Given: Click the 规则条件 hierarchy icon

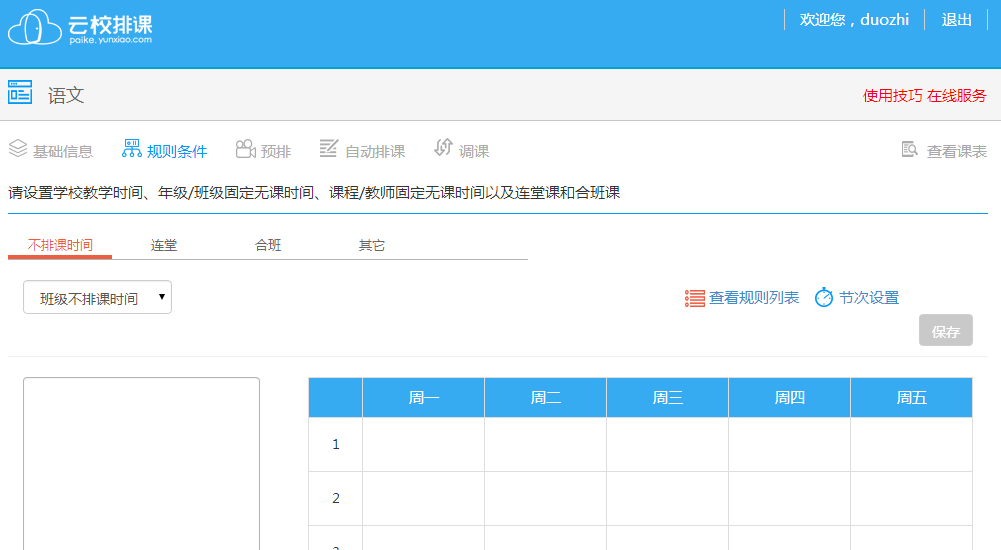Looking at the screenshot, I should click(131, 149).
